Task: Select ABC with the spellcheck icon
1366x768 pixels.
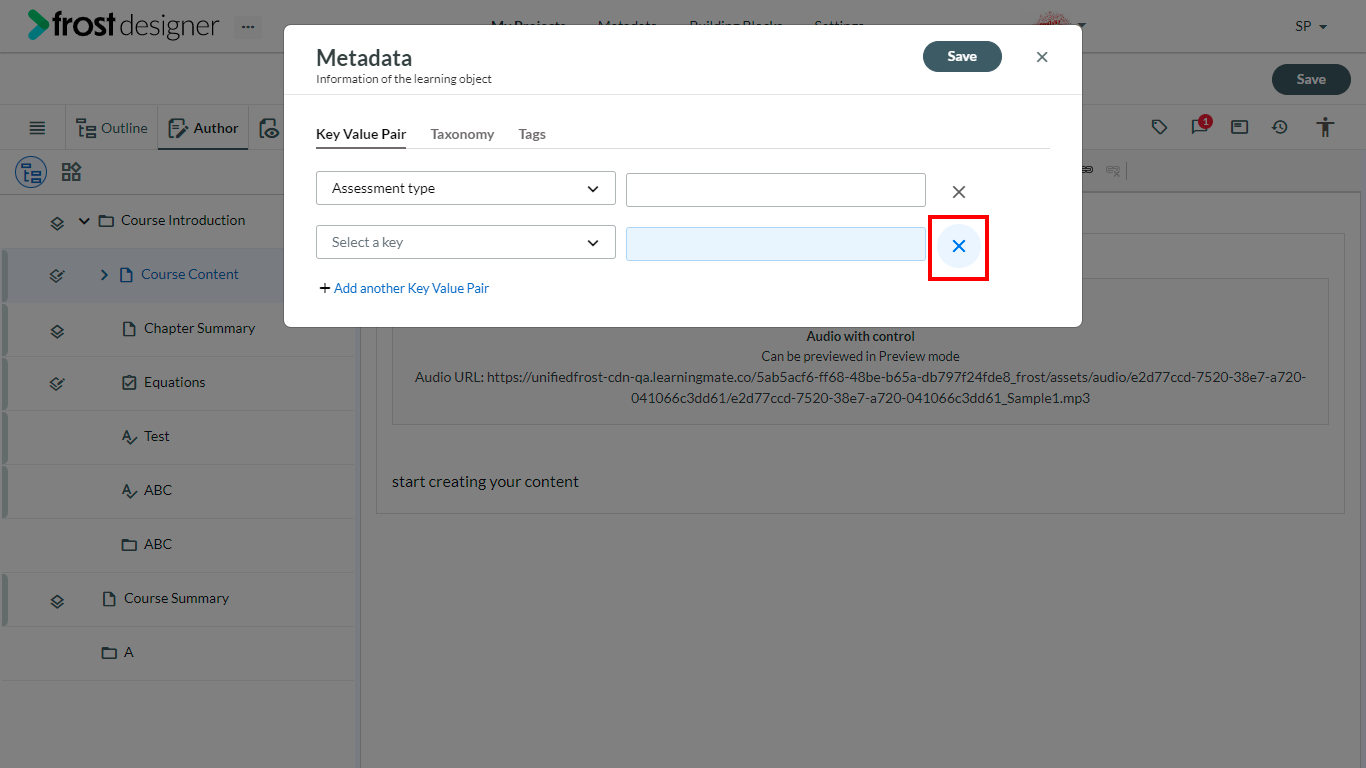Action: click(x=158, y=490)
